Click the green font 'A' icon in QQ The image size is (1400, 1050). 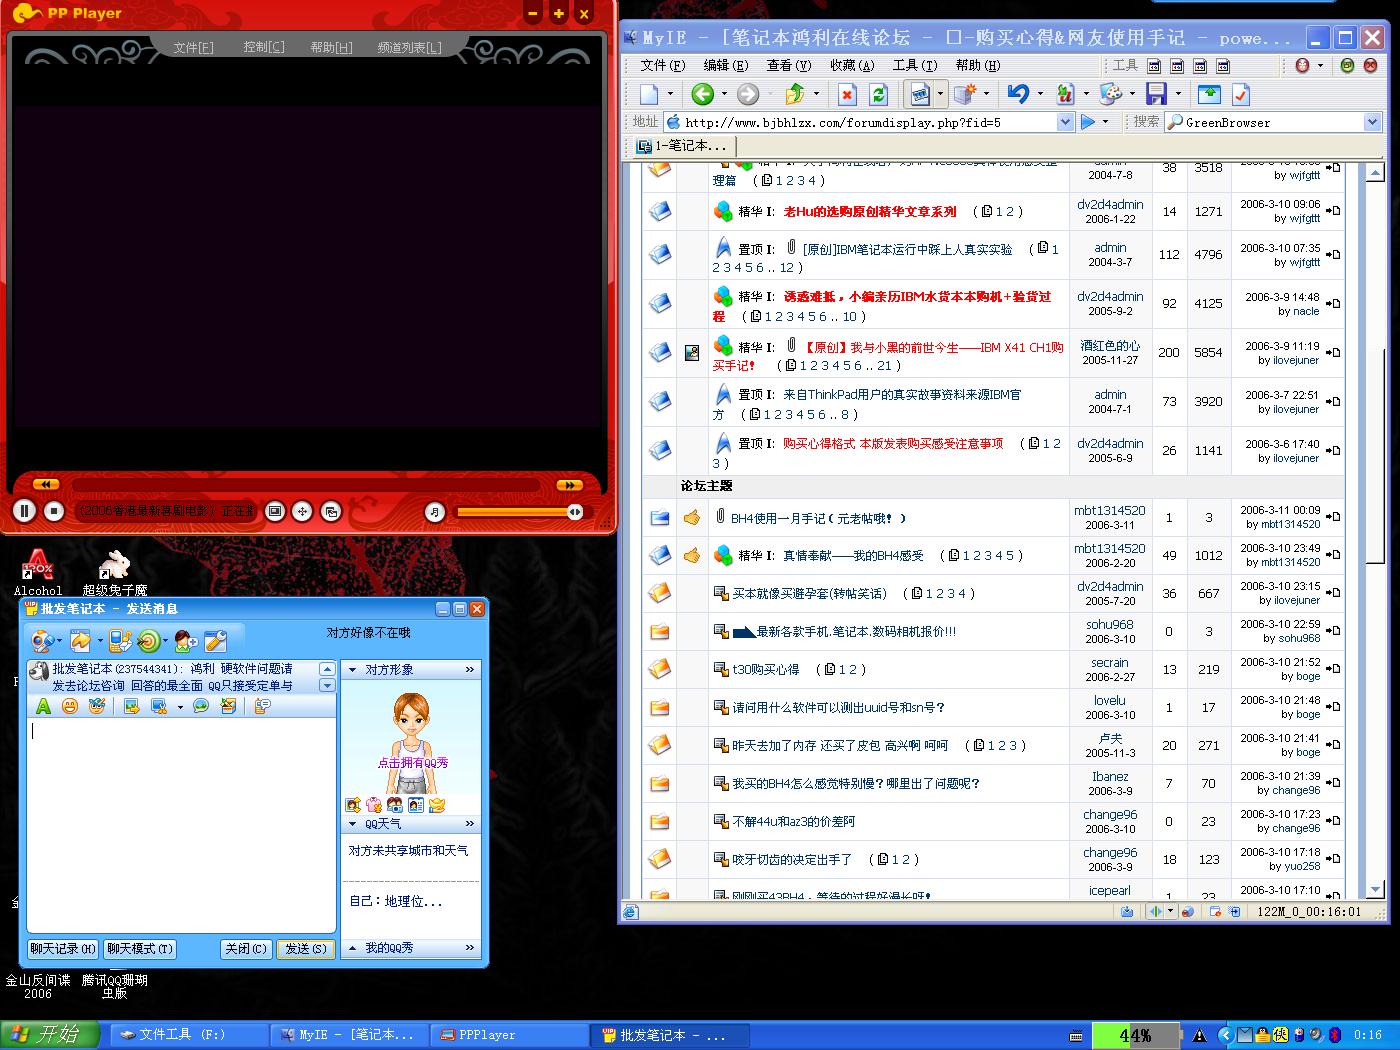coord(43,706)
